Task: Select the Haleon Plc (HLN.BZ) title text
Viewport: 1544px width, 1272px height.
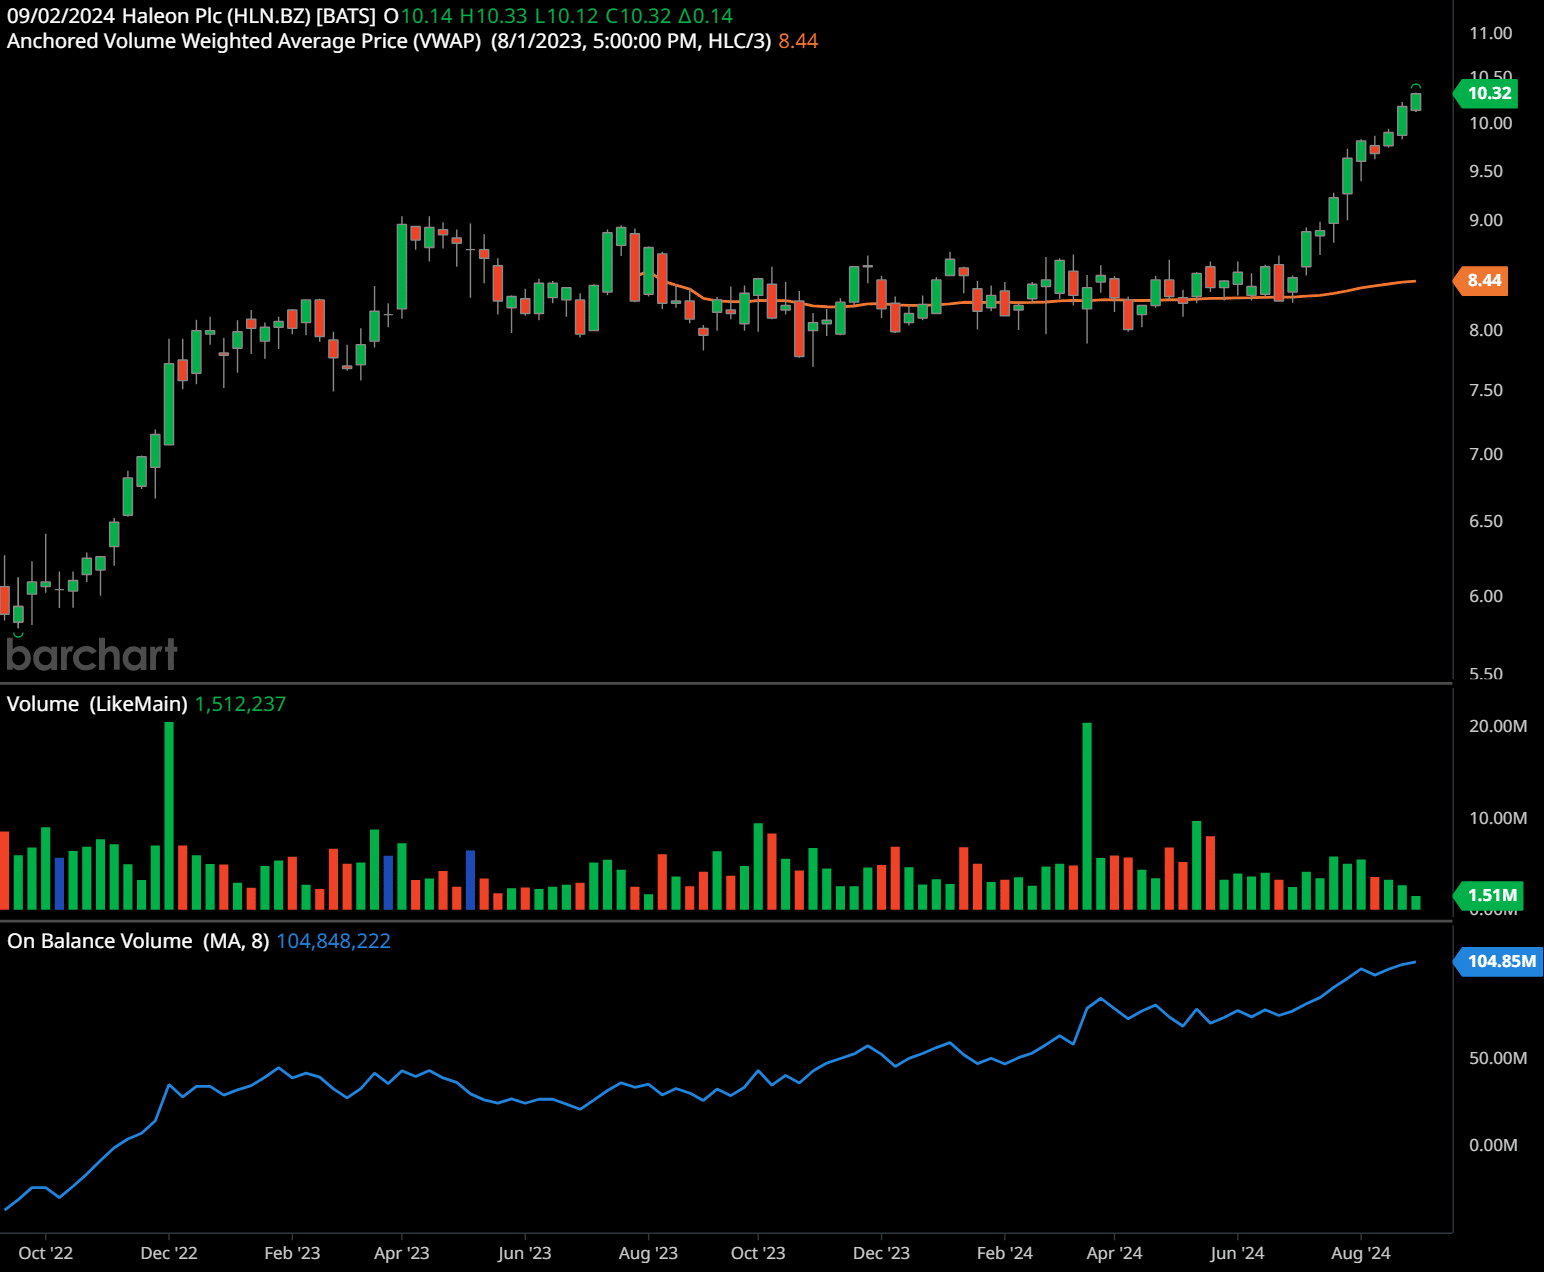Action: pyautogui.click(x=216, y=16)
